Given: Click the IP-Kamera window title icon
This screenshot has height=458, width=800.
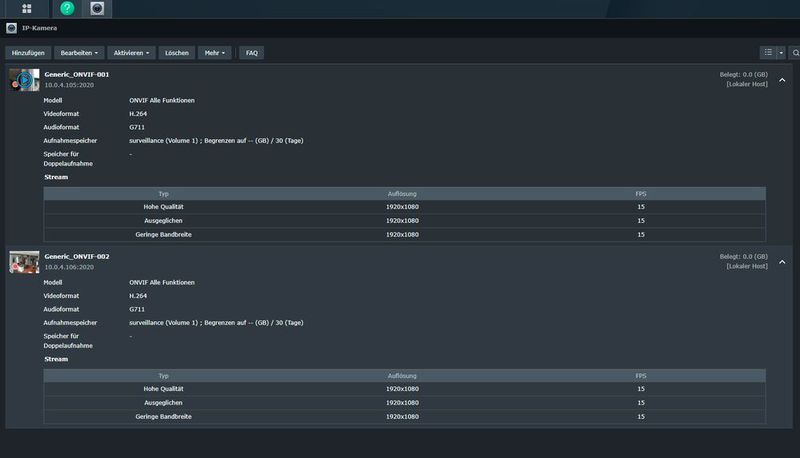Looking at the screenshot, I should (x=12, y=28).
